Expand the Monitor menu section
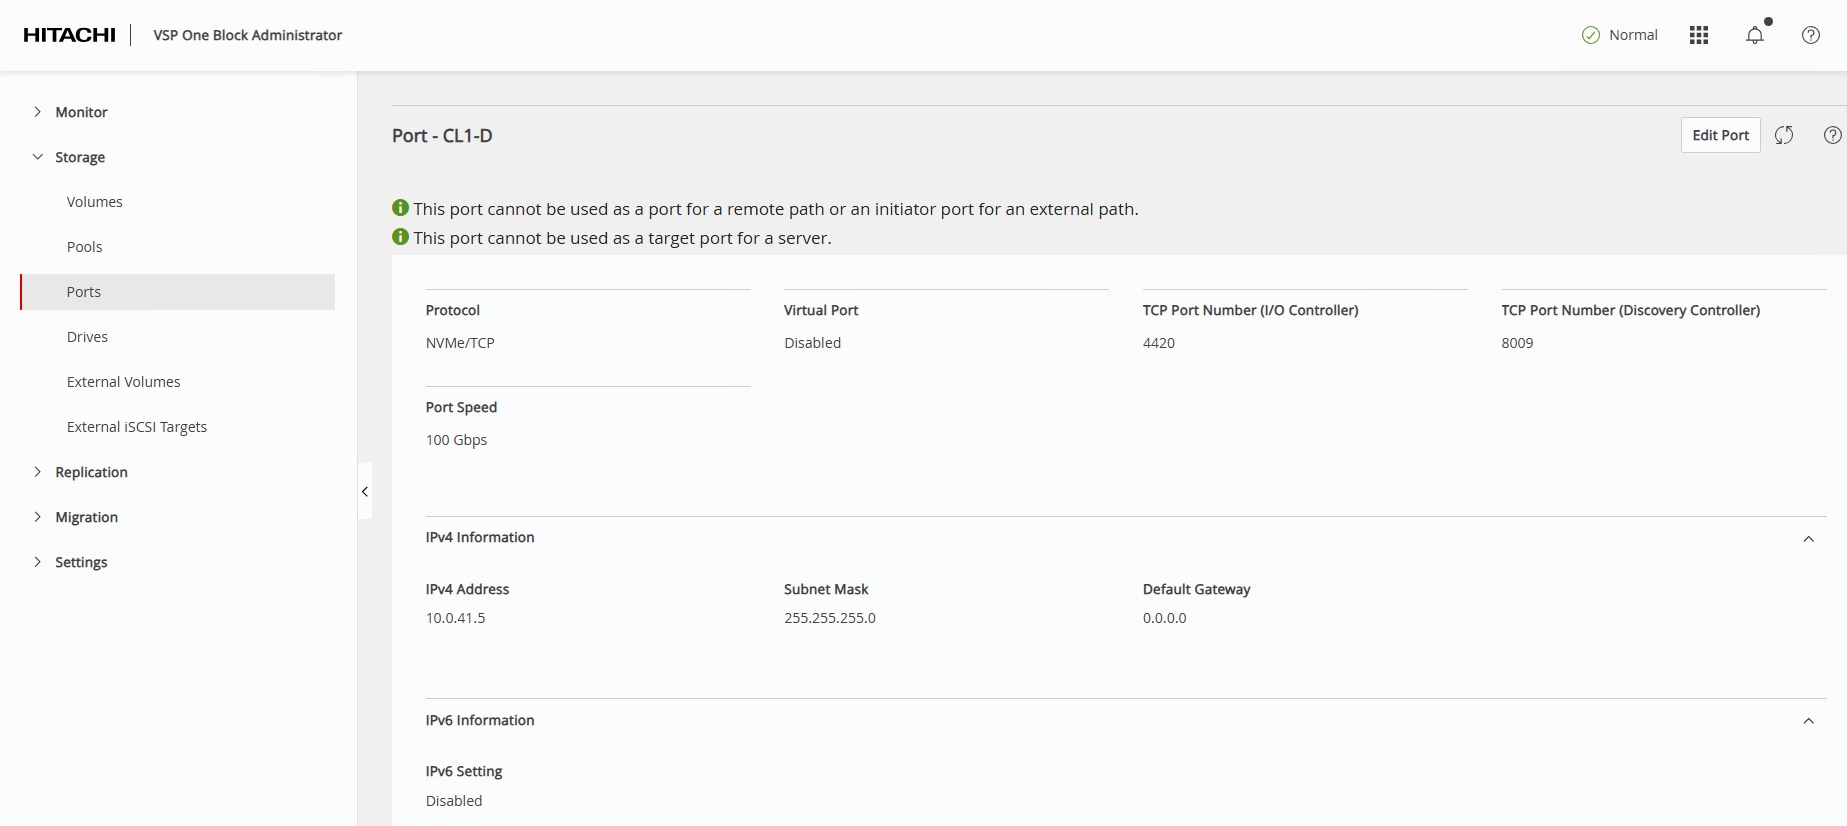Screen dimensions: 1847x826 [x=38, y=112]
